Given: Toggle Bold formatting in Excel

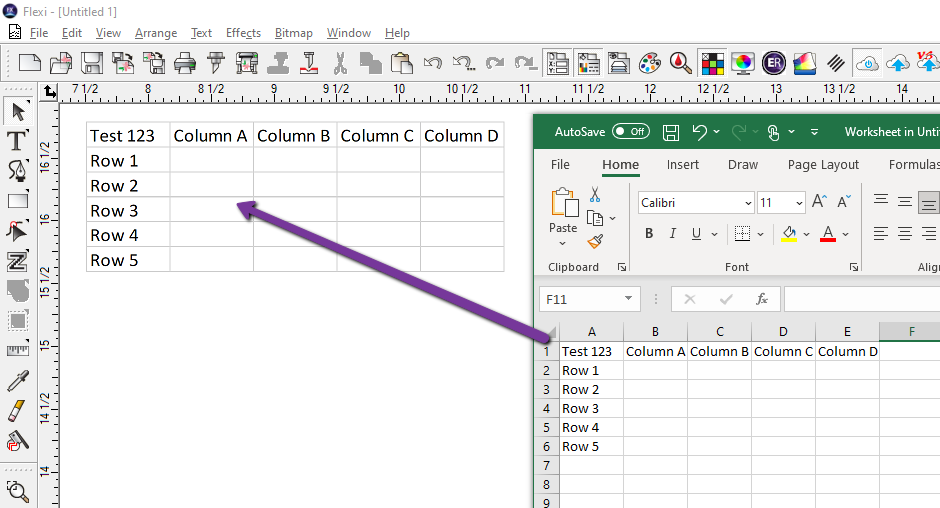Looking at the screenshot, I should pos(649,234).
